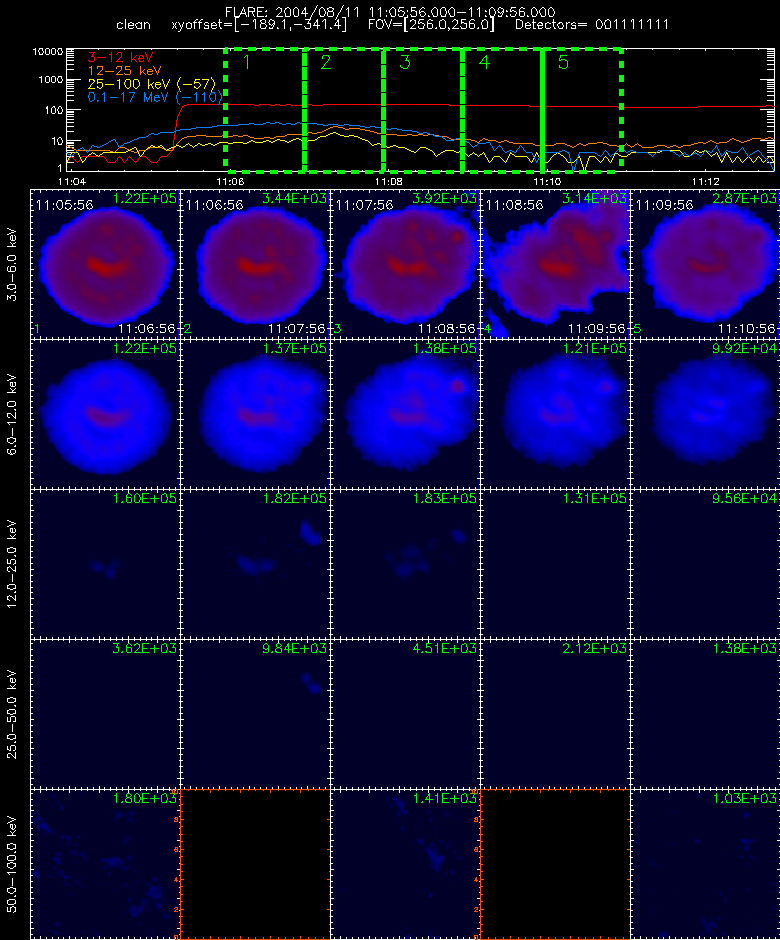Click the blue '0.1-17 MeV (-110)' legend entry
This screenshot has width=780, height=940.
point(155,97)
